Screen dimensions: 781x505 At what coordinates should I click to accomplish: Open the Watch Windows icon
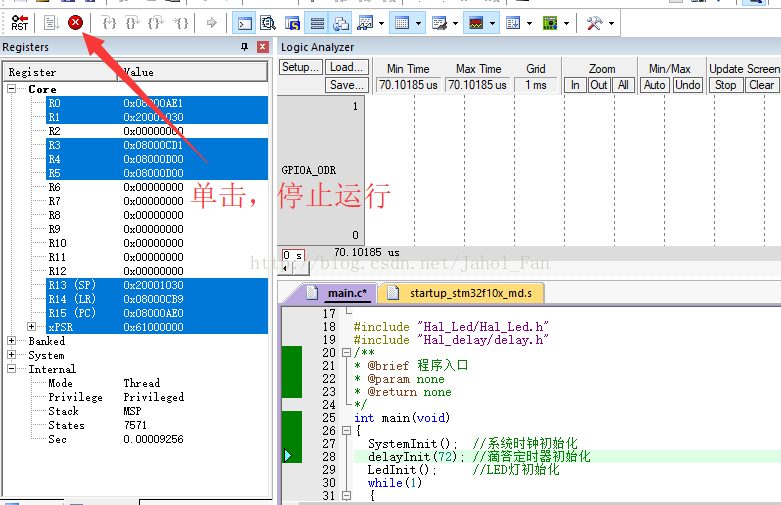pyautogui.click(x=365, y=23)
